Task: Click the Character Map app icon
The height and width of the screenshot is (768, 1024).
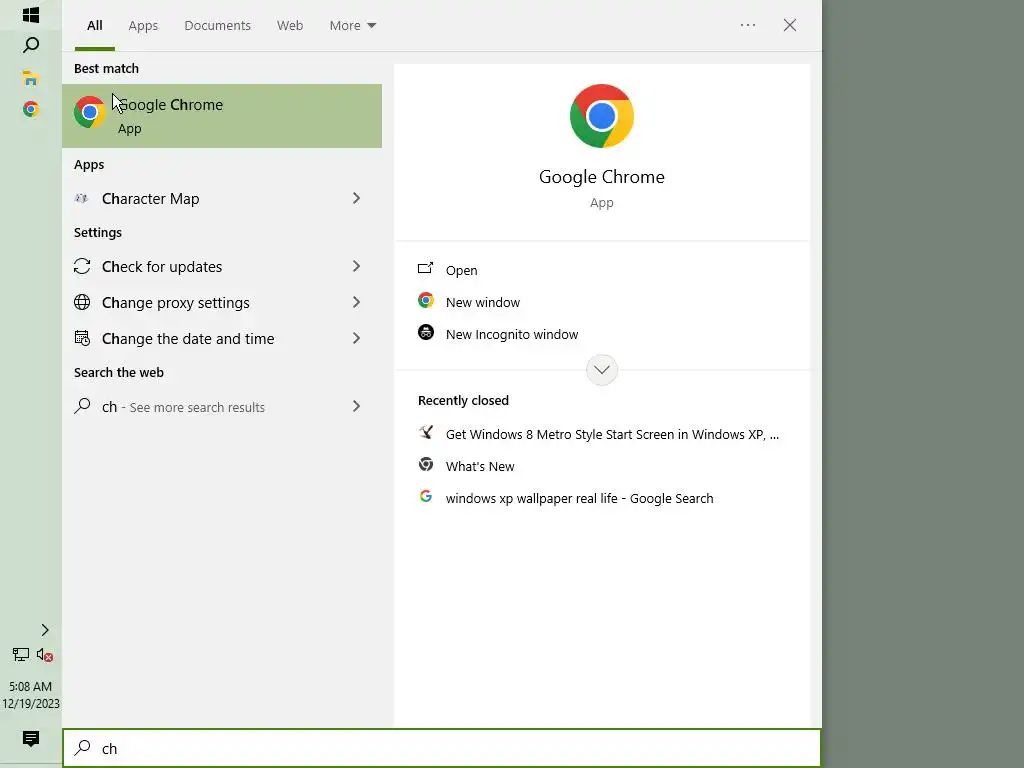Action: [82, 198]
